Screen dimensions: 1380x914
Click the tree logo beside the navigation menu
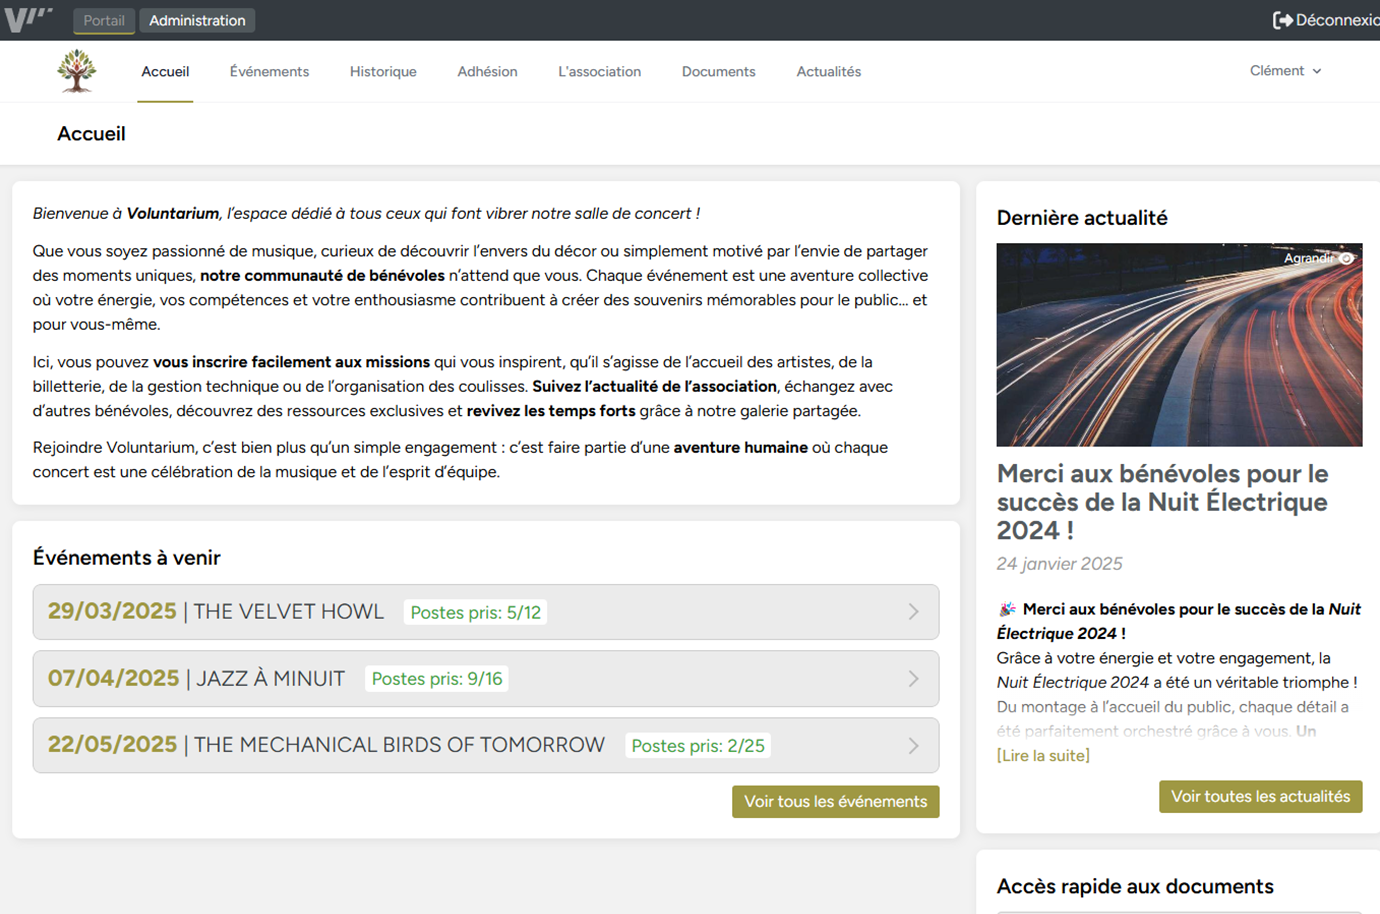[x=78, y=70]
